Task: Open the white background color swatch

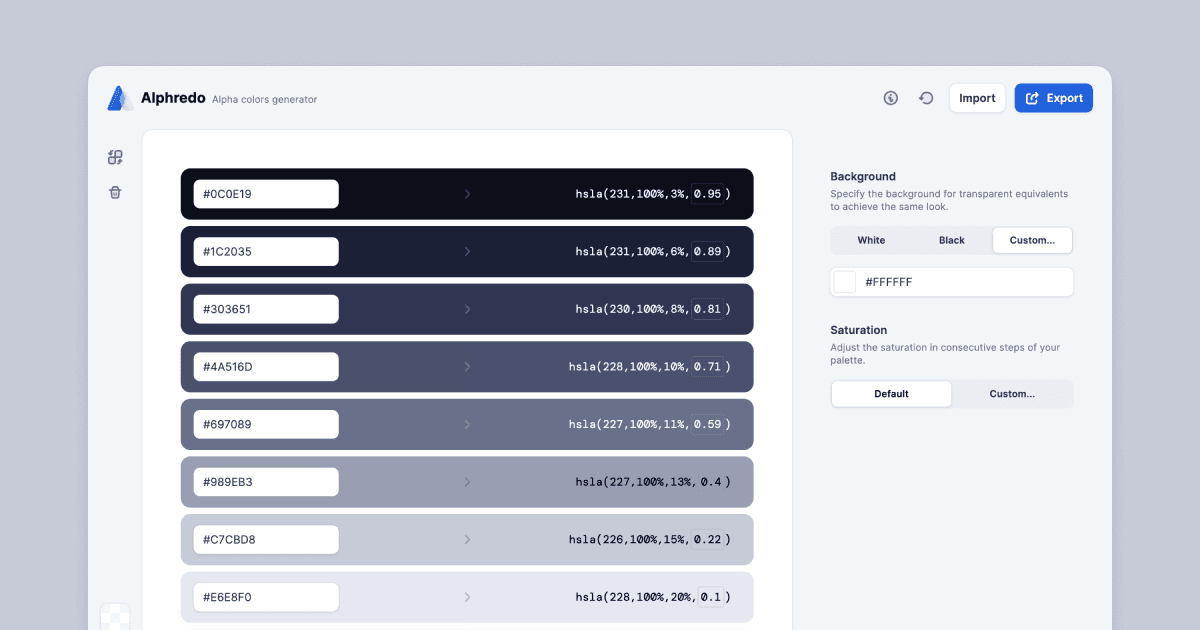Action: (x=845, y=282)
